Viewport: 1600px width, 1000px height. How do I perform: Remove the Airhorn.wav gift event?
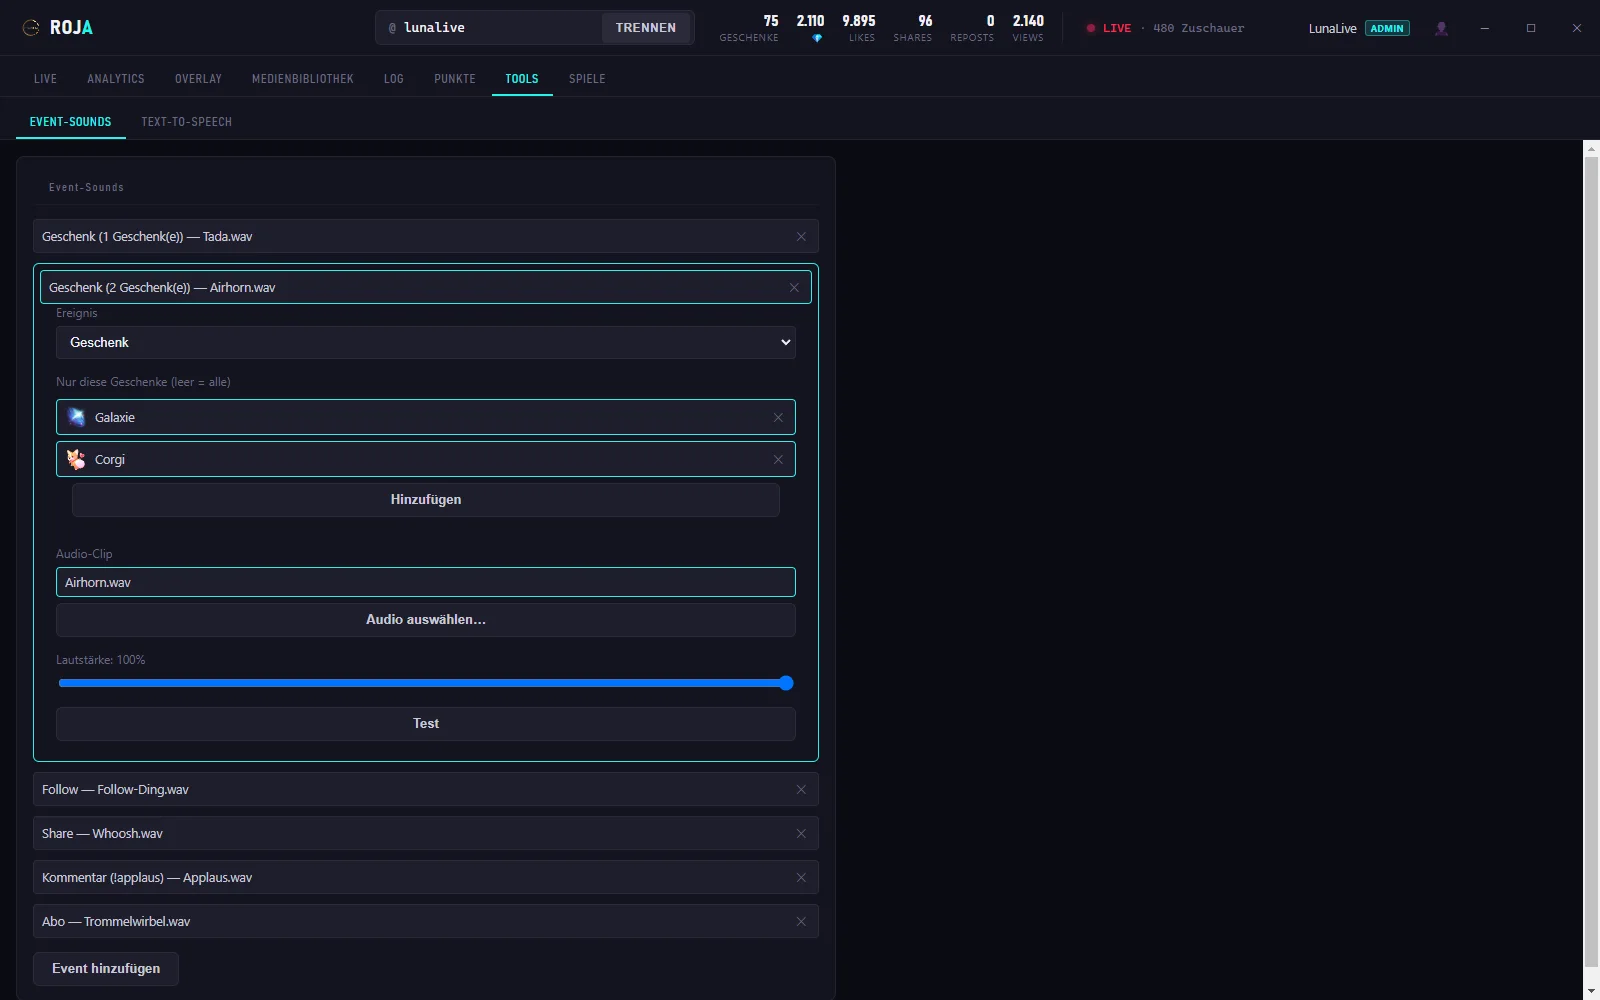click(x=794, y=288)
